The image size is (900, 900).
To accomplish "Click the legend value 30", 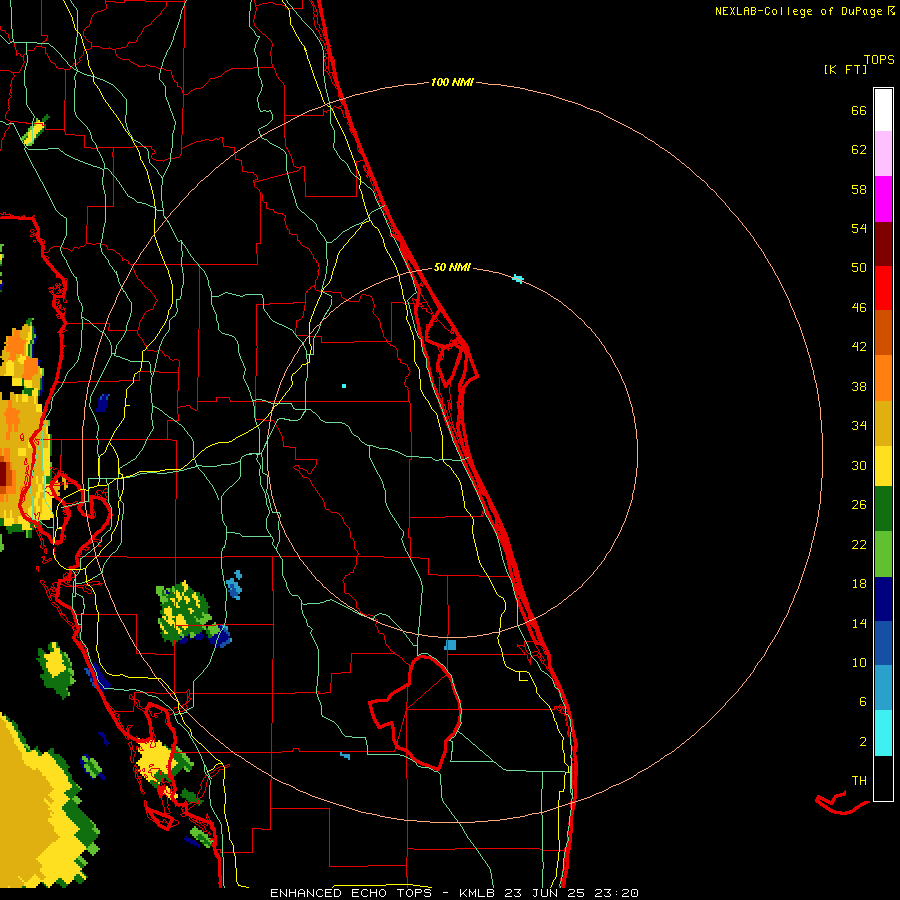I will [859, 465].
